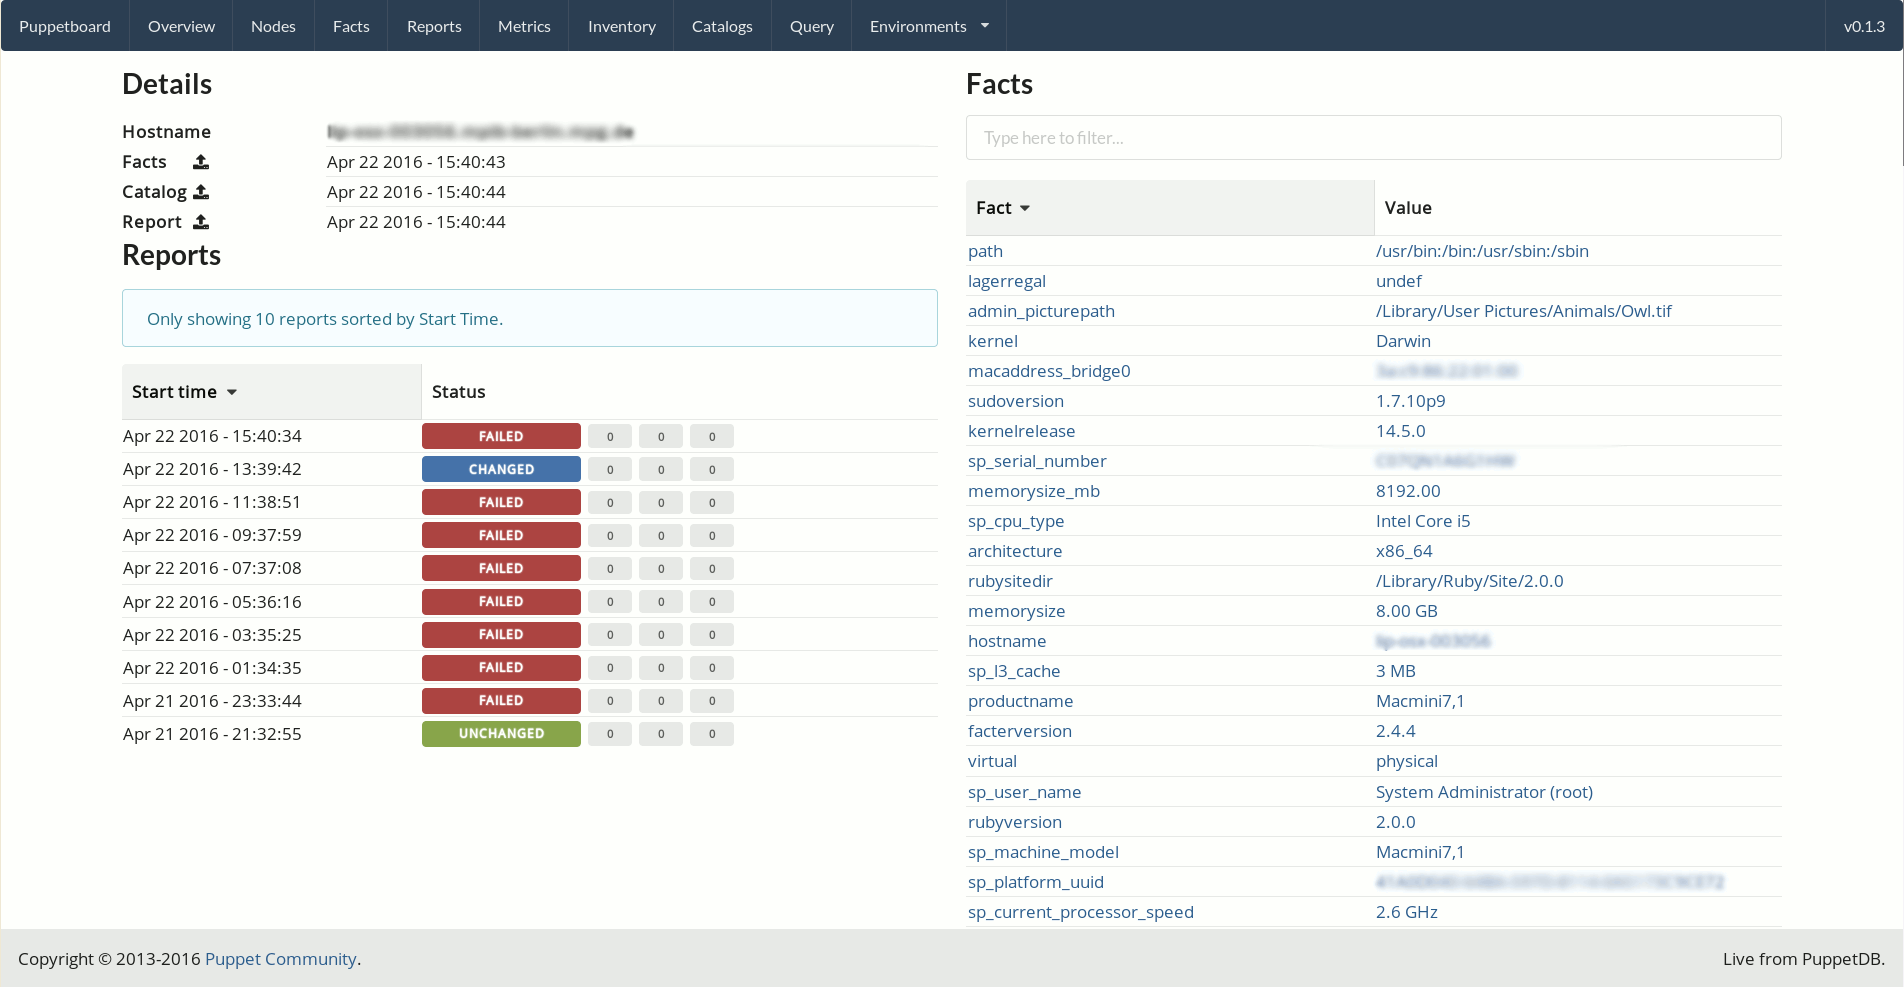Click the upload icon next to Catalog
The height and width of the screenshot is (987, 1904).
coord(201,192)
